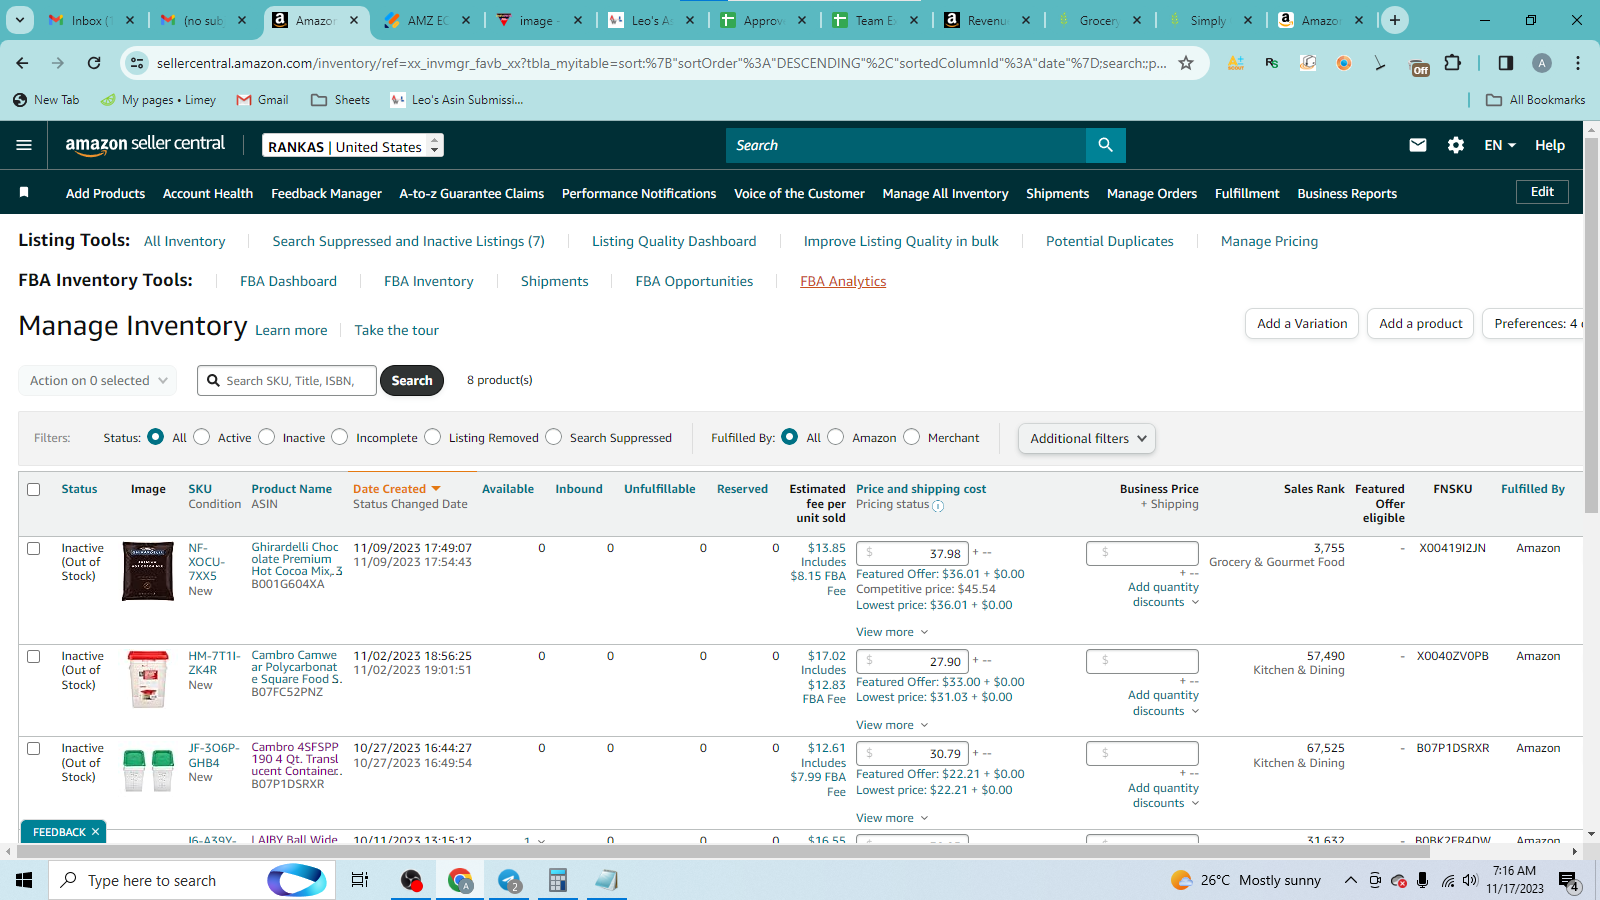
Task: Open Windows Start menu
Action: (x=24, y=880)
